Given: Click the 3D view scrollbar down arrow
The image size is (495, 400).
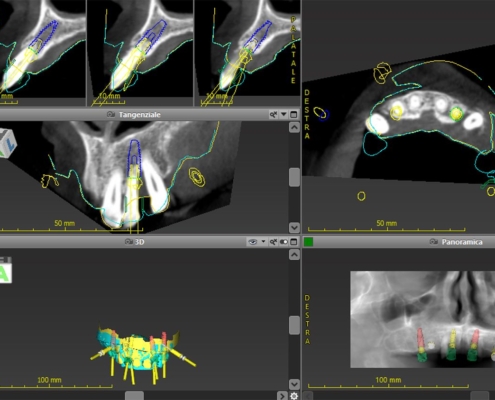Looking at the screenshot, I should click(x=294, y=384).
